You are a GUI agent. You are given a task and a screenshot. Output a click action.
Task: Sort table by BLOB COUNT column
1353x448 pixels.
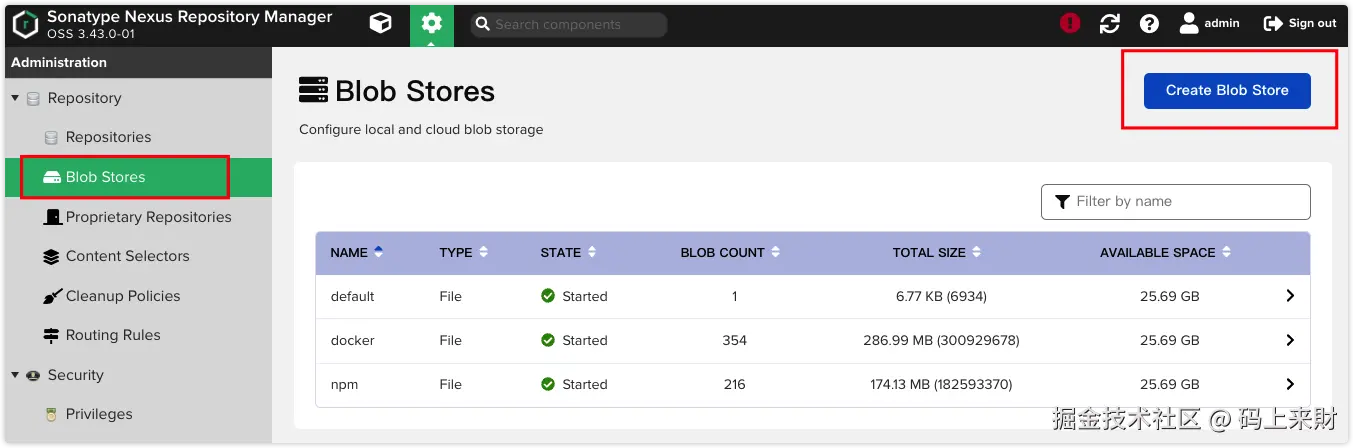tap(730, 253)
